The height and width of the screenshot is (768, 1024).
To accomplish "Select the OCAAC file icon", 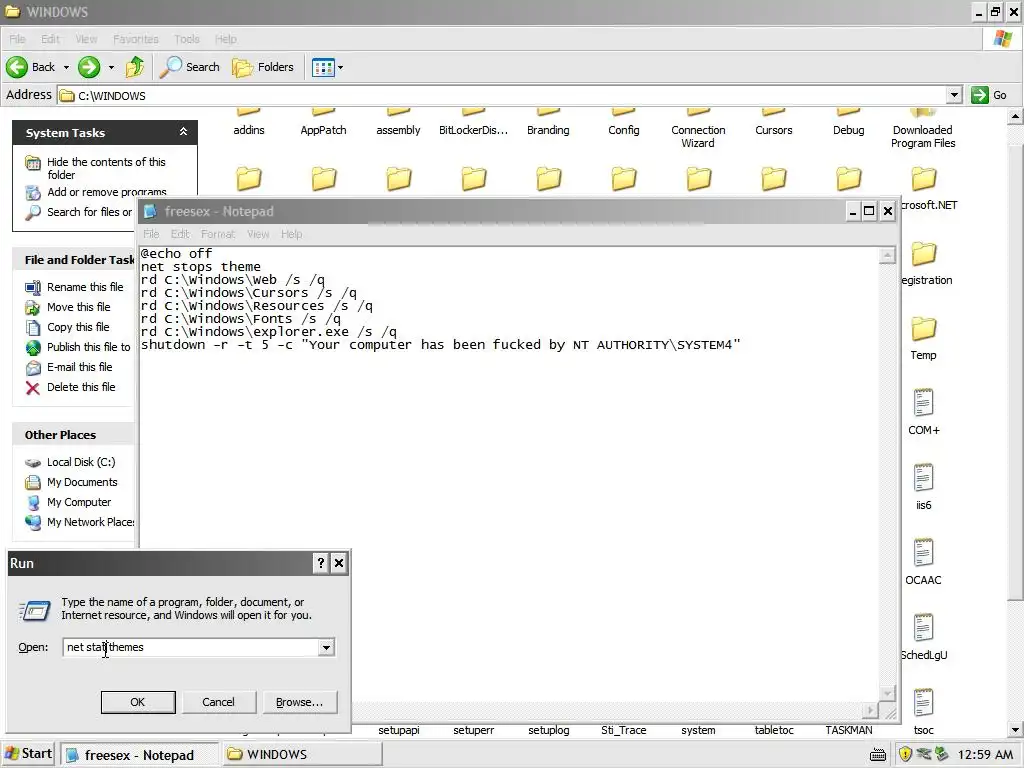I will (x=923, y=553).
